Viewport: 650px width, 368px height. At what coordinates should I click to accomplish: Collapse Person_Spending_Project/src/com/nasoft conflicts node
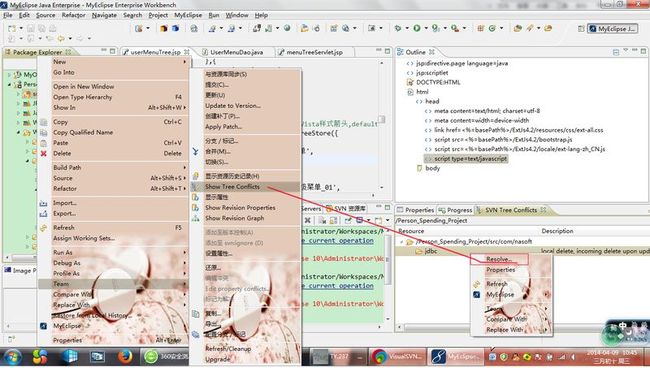pos(401,242)
